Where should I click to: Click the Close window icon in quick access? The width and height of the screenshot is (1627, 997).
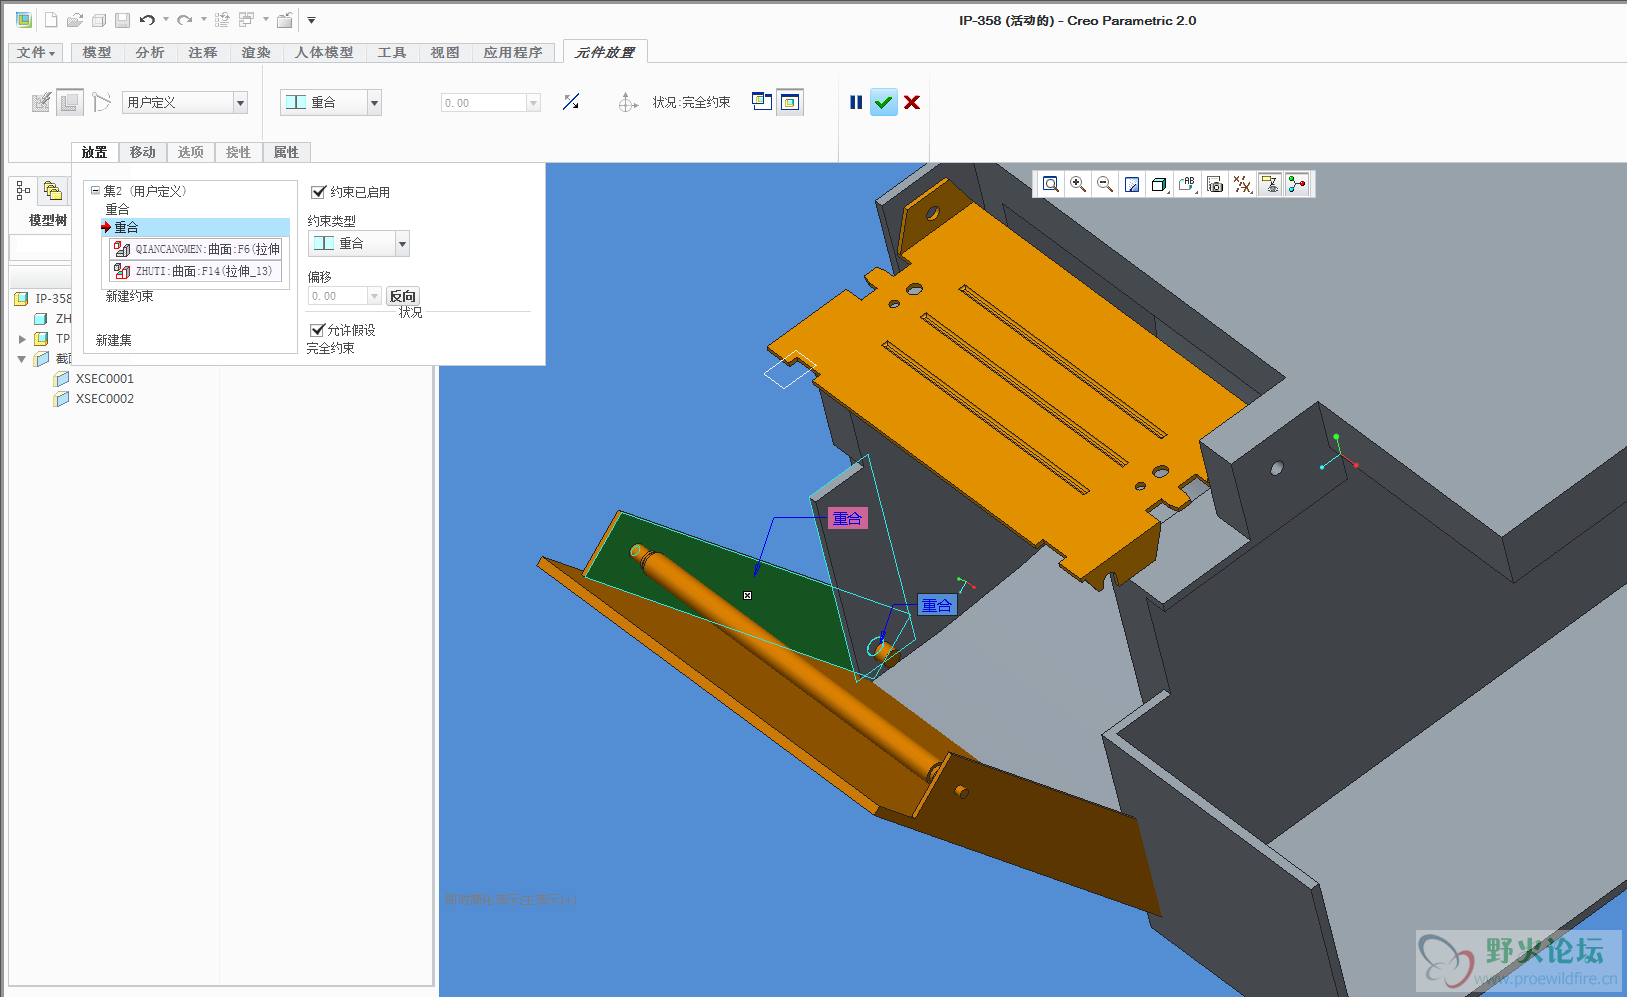point(285,20)
